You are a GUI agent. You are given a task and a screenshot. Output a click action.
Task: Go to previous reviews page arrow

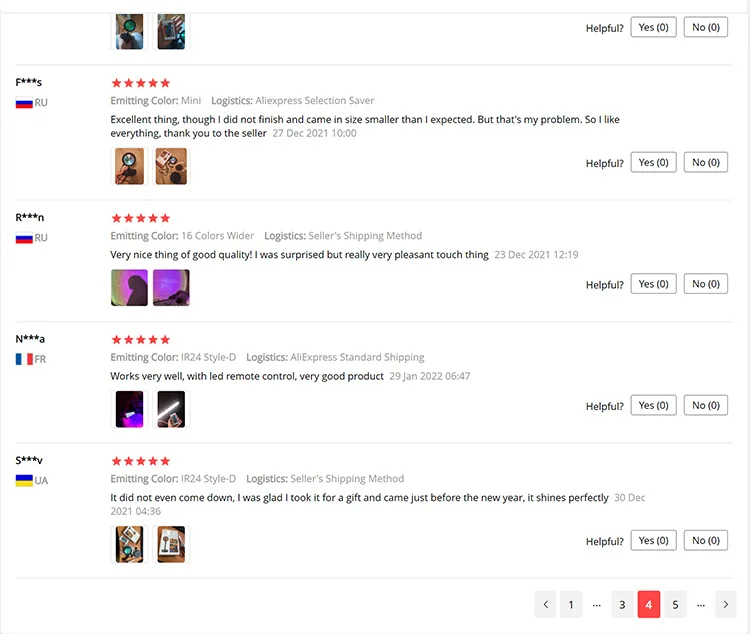pos(545,604)
